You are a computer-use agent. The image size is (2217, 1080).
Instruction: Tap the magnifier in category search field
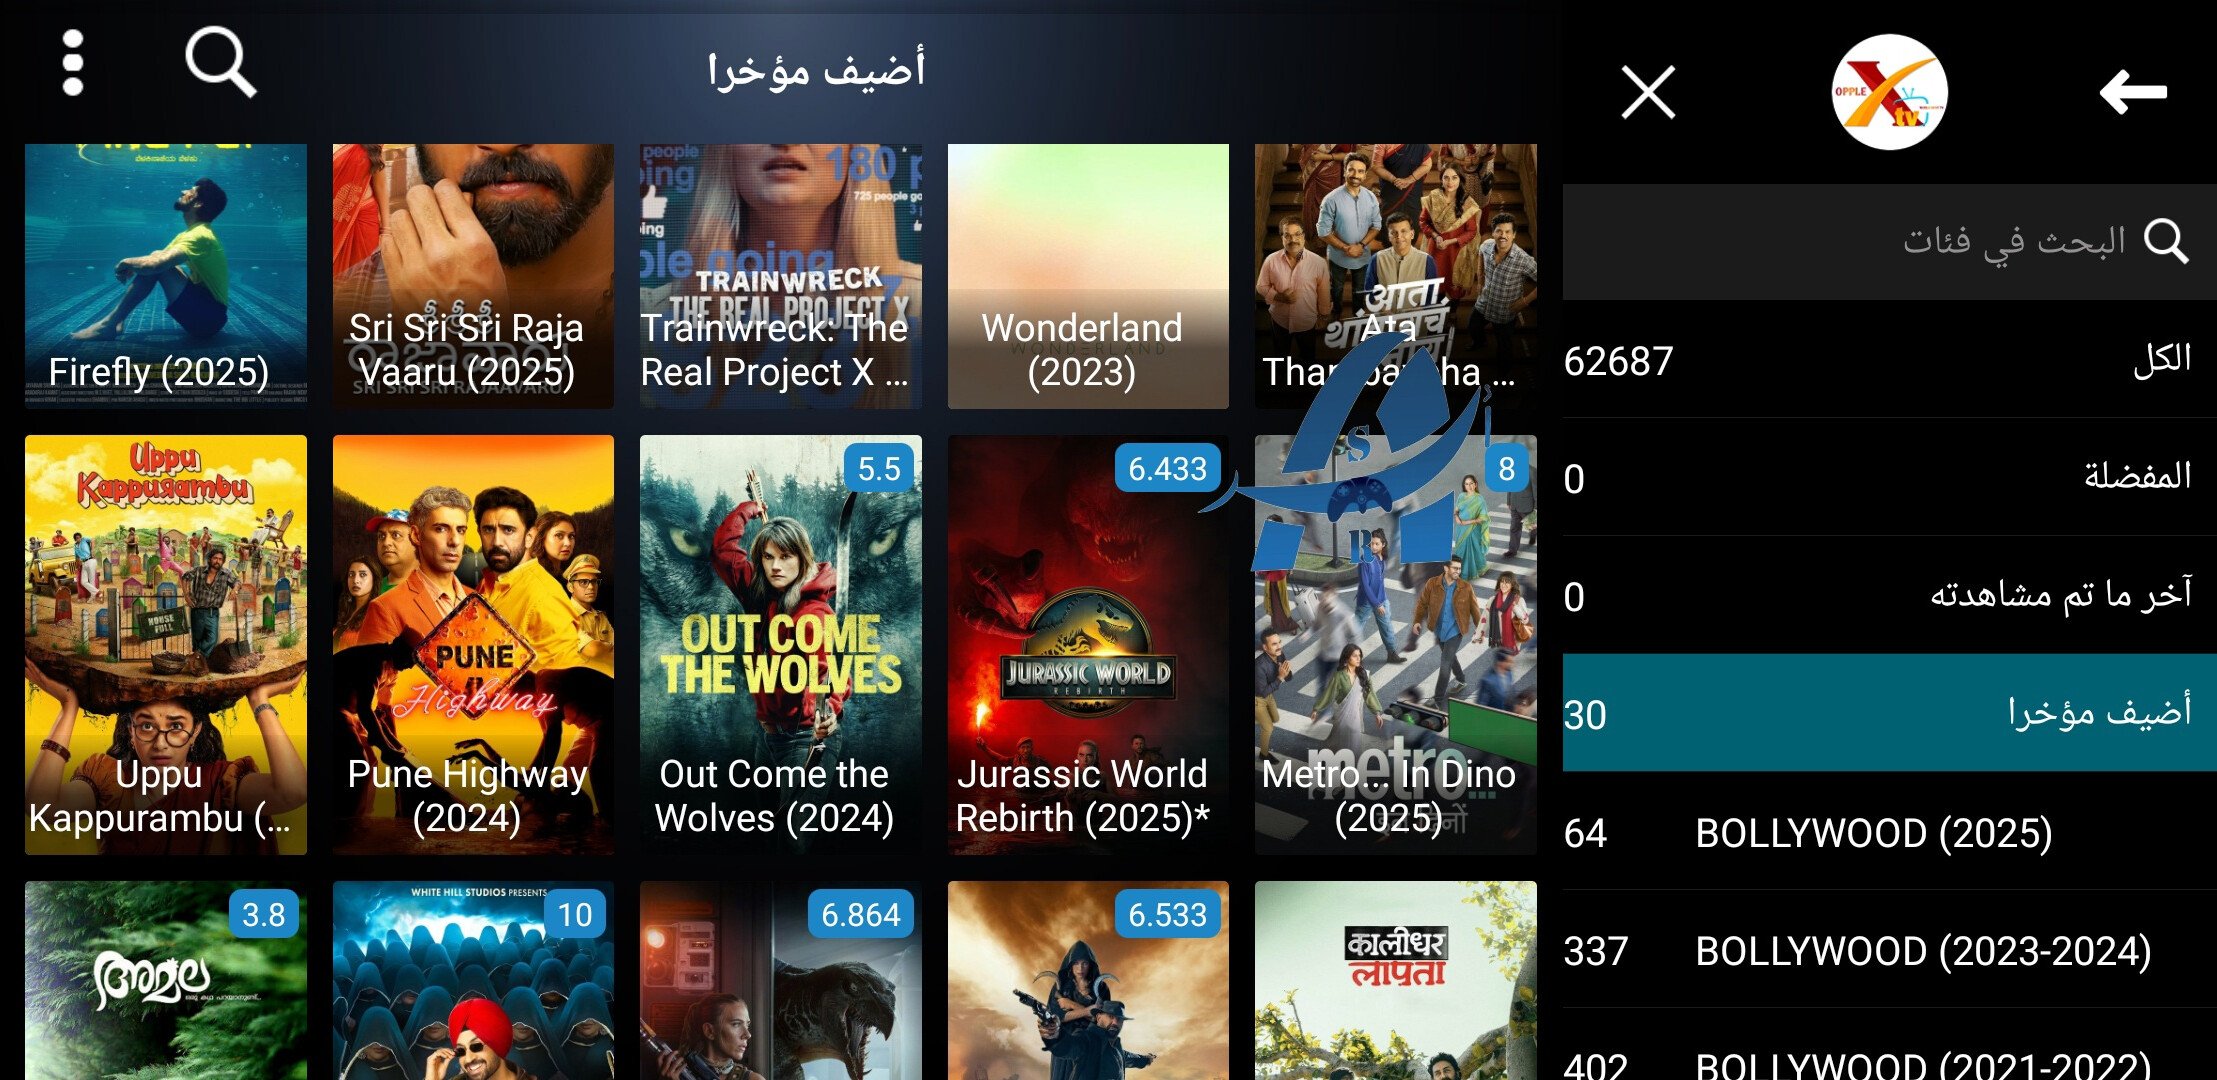pos(2166,241)
